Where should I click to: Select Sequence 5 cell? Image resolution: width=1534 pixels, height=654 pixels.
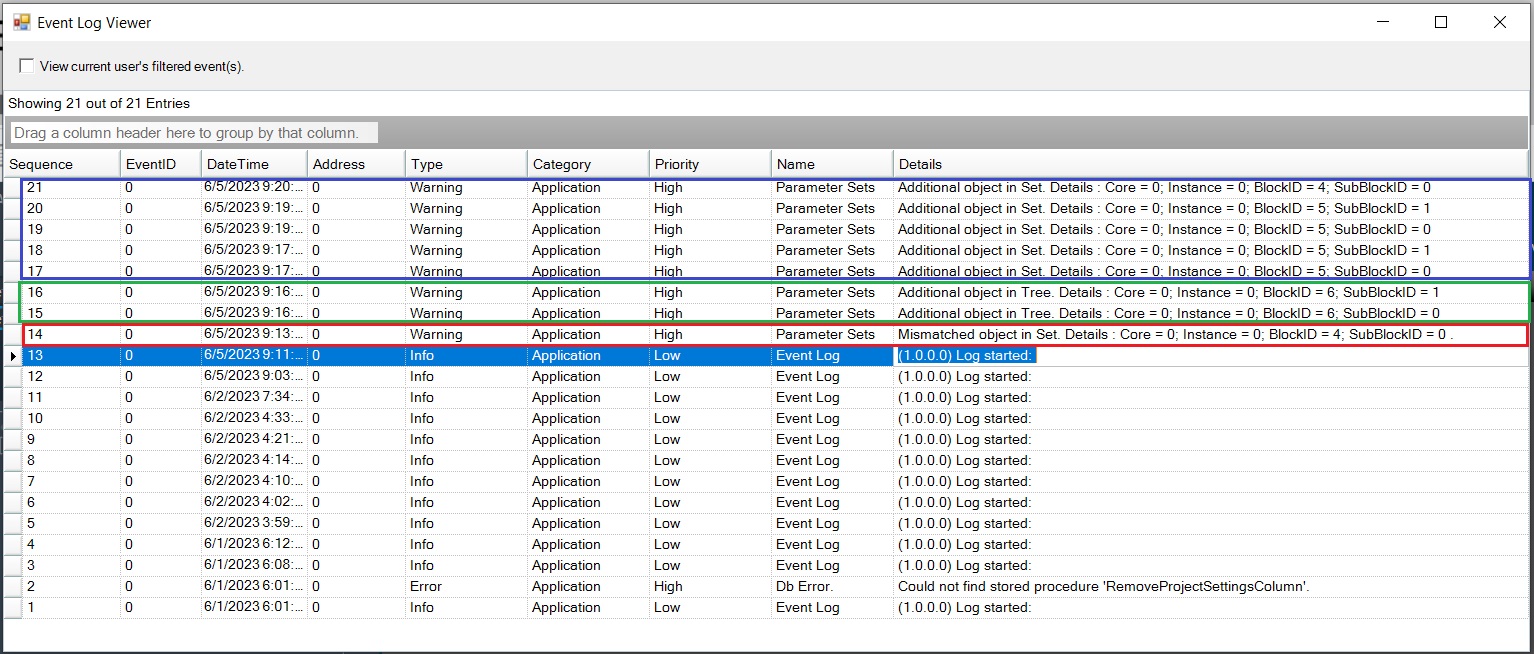pyautogui.click(x=71, y=523)
